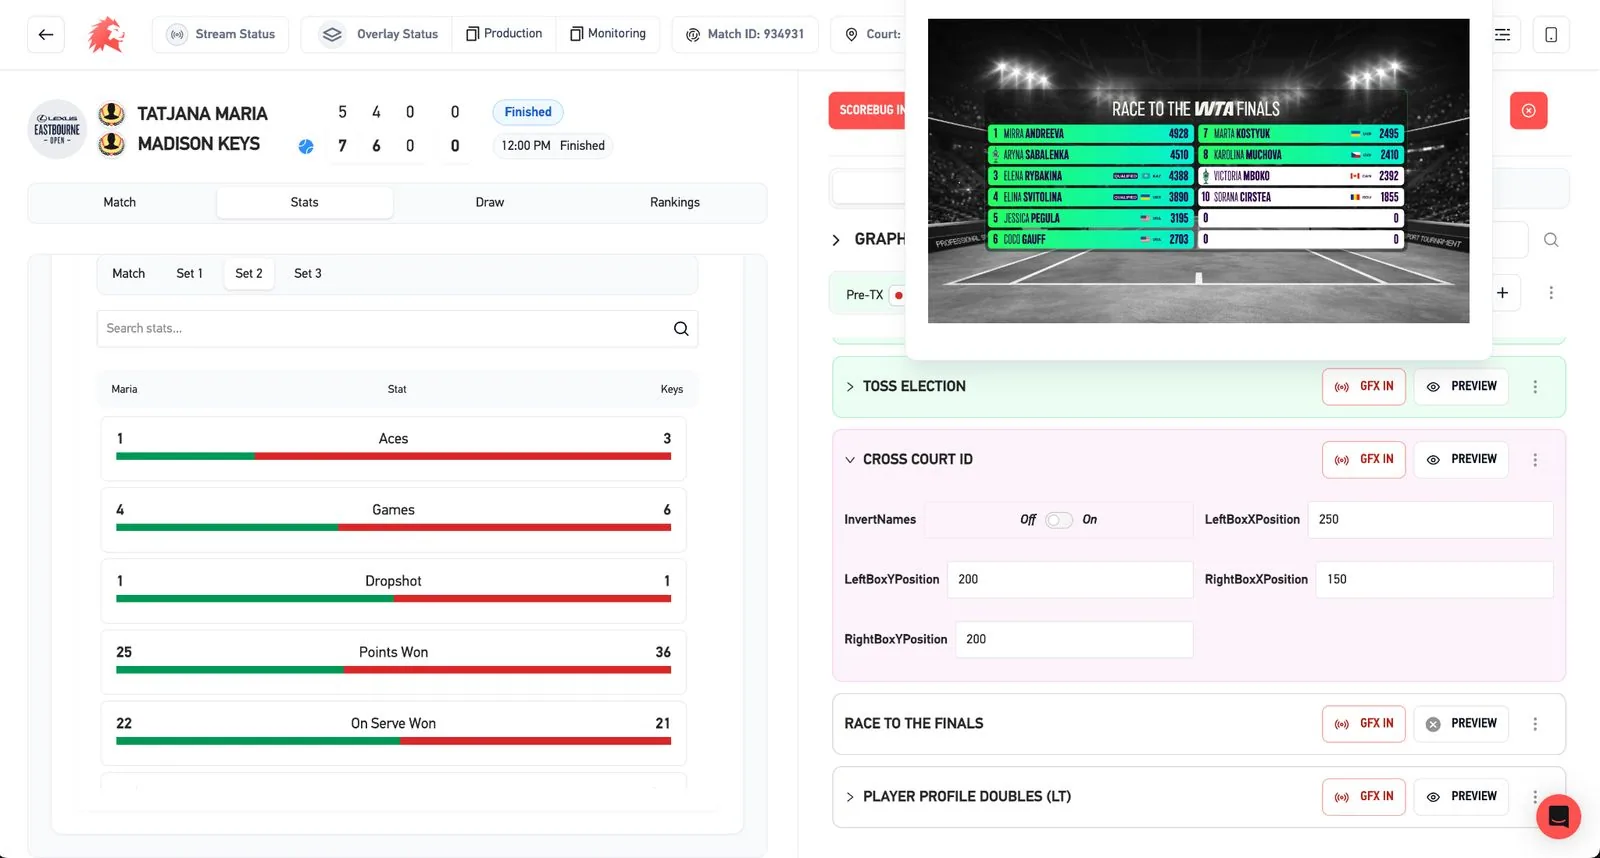Select Set 1 stats filter
This screenshot has width=1600, height=858.
point(190,273)
